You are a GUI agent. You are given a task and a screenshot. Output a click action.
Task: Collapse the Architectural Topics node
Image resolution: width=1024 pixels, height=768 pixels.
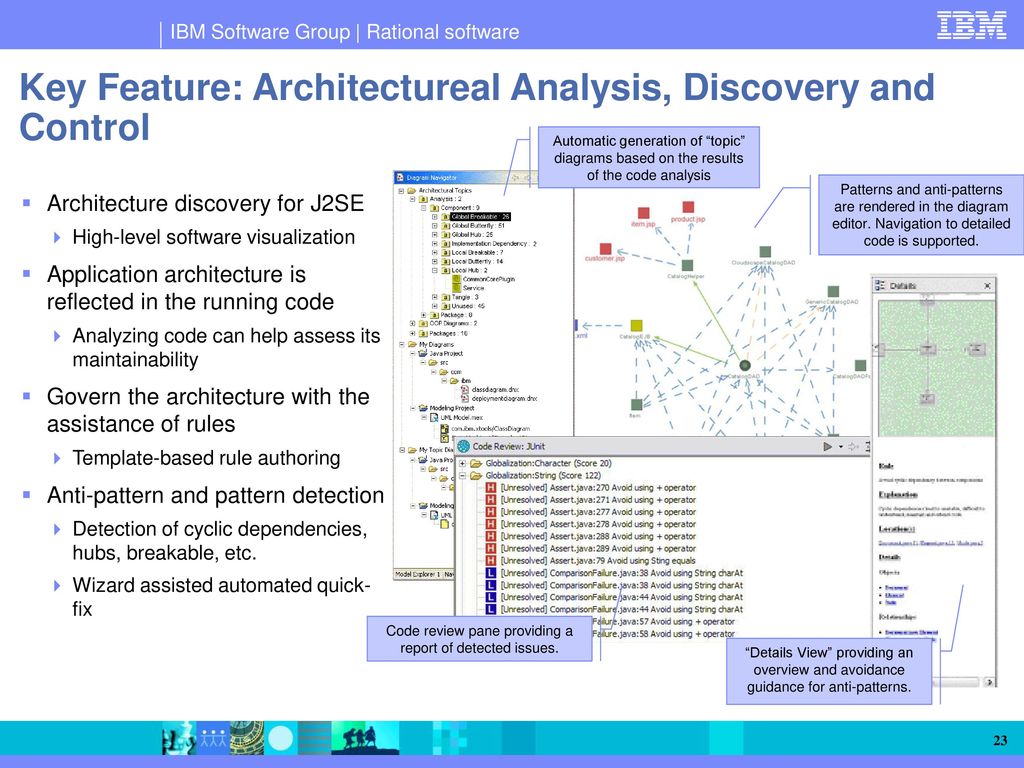coord(402,191)
